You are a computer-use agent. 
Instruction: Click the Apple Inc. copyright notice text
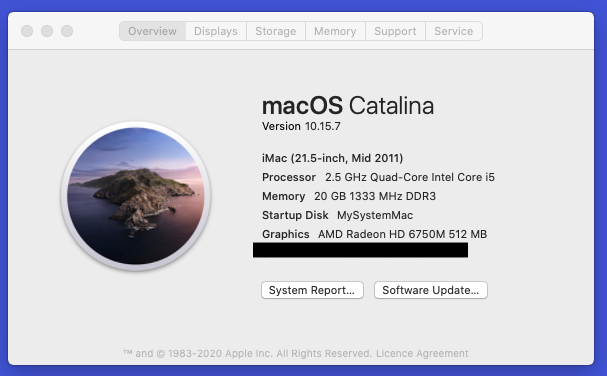pos(247,354)
